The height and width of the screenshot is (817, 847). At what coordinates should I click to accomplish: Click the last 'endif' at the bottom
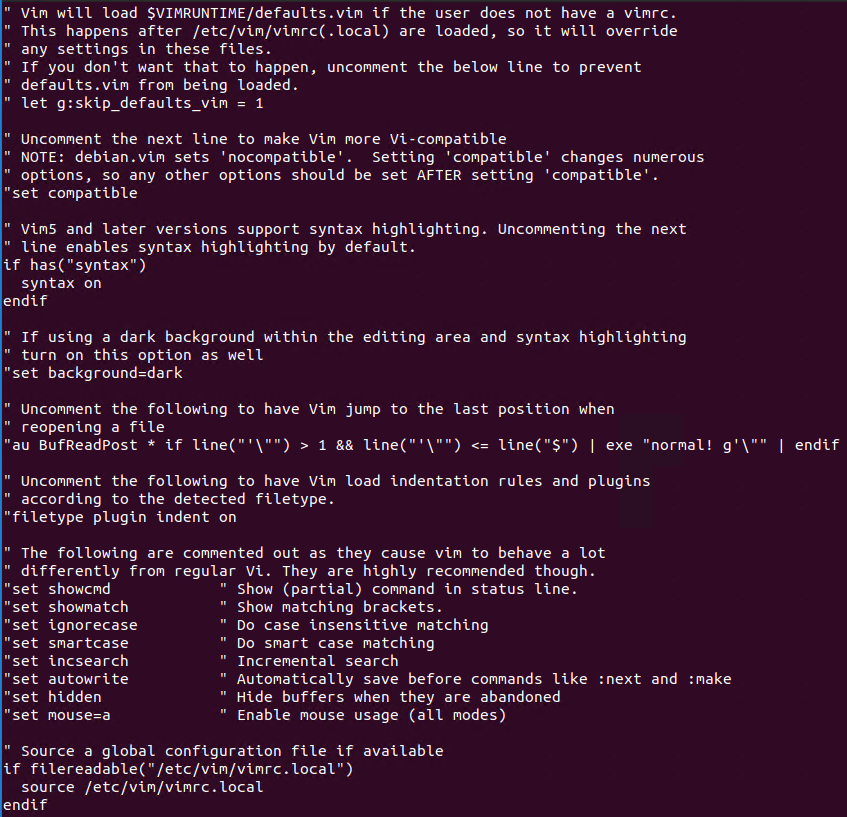pyautogui.click(x=25, y=805)
